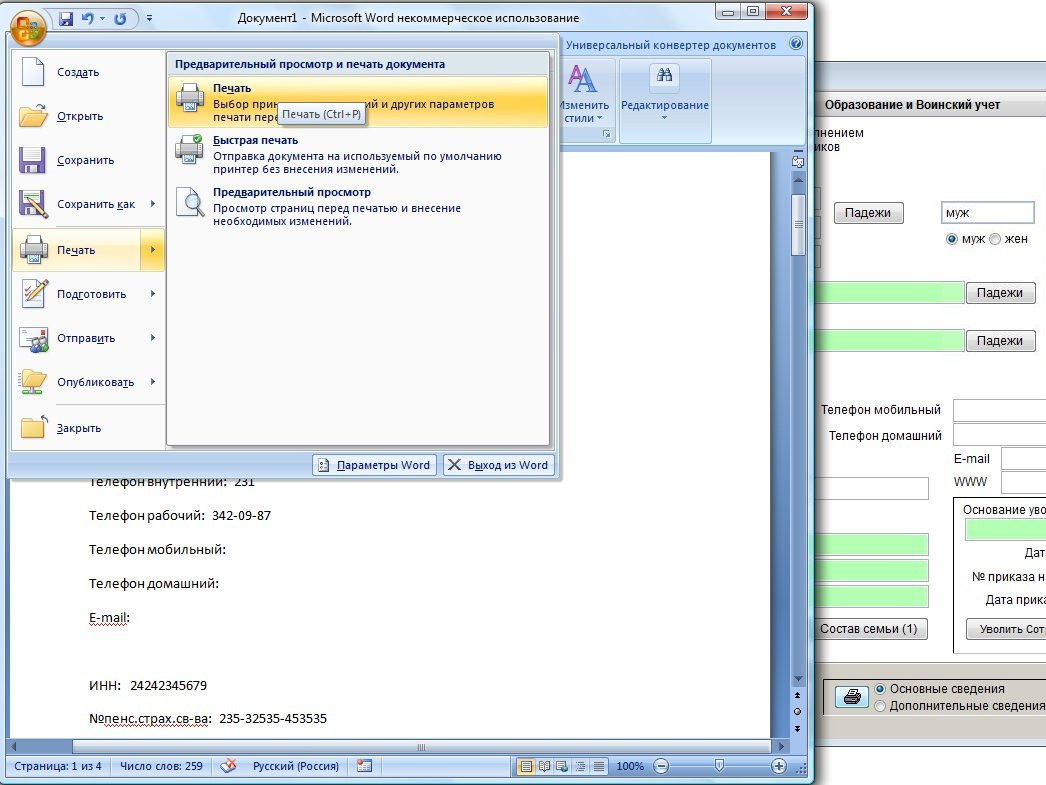
Task: Click the Закрыть folder icon
Action: click(x=33, y=427)
